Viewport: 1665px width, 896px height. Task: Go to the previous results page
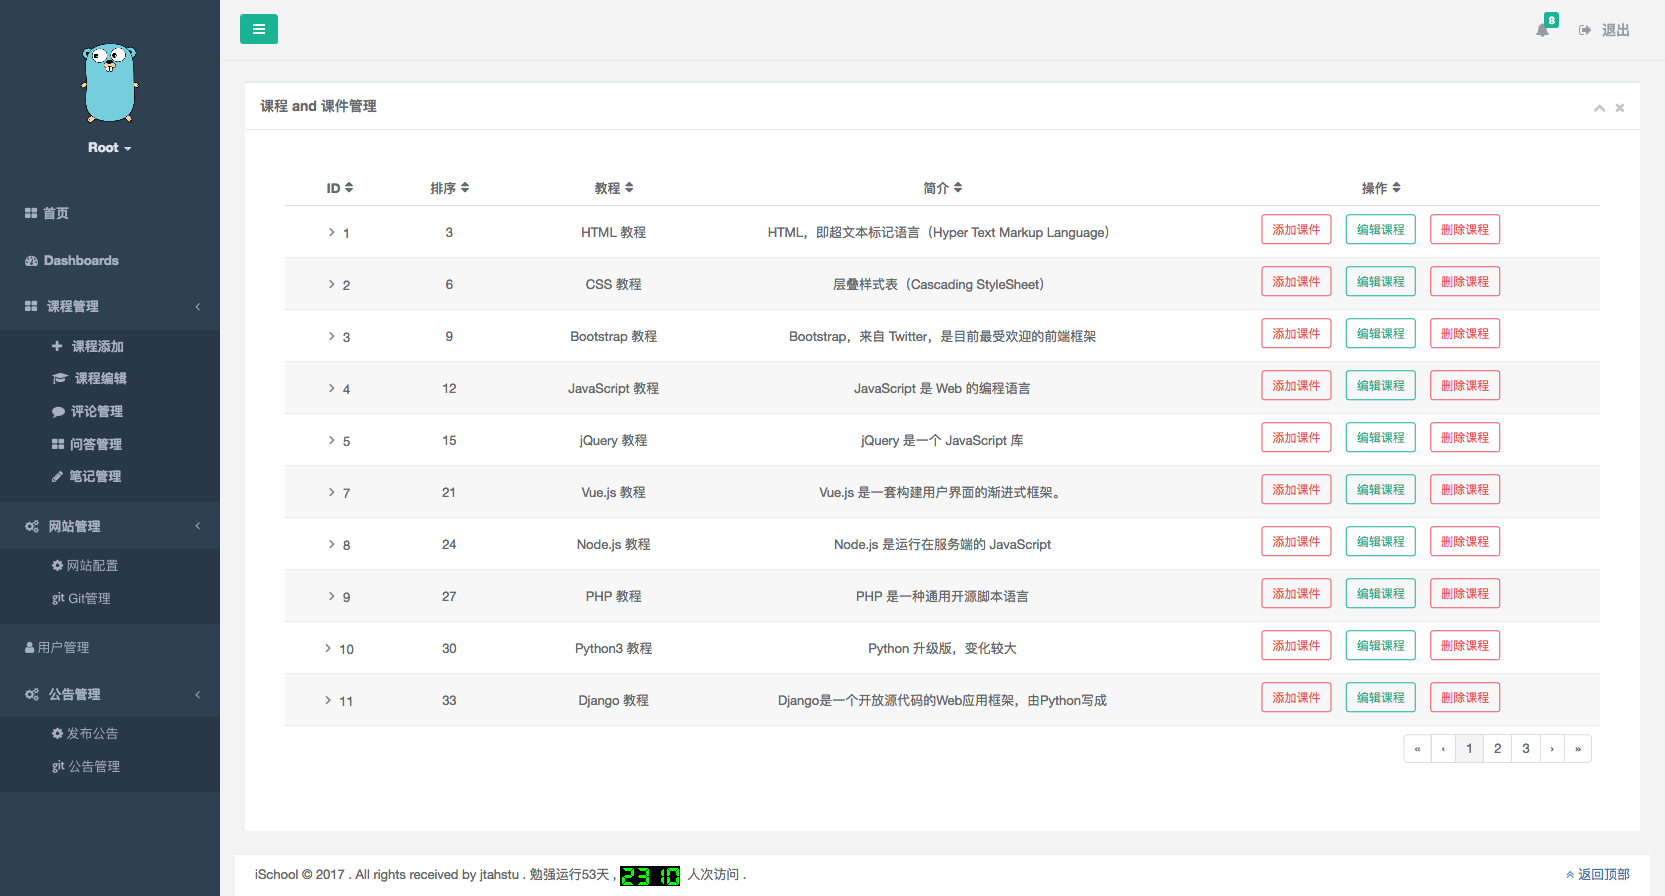pyautogui.click(x=1443, y=748)
